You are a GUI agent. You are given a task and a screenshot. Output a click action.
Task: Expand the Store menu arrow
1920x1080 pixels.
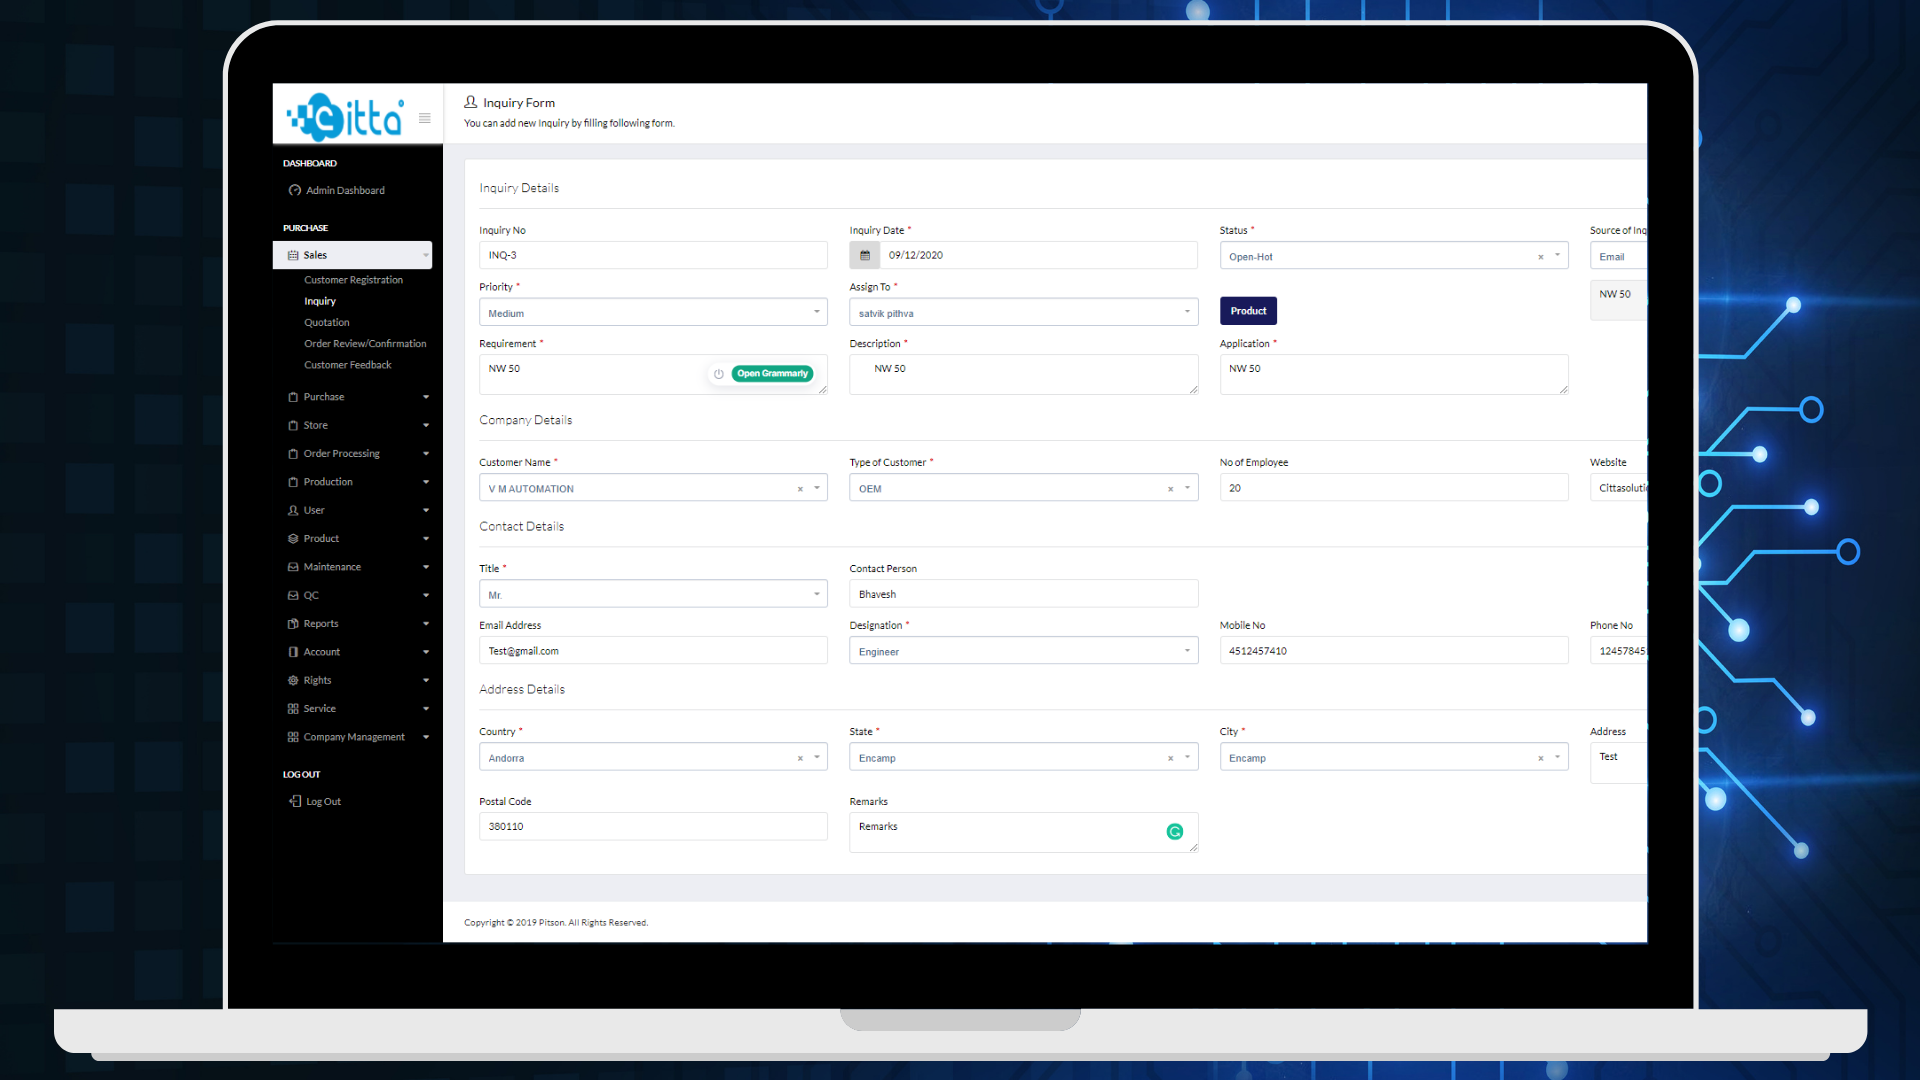pos(426,426)
